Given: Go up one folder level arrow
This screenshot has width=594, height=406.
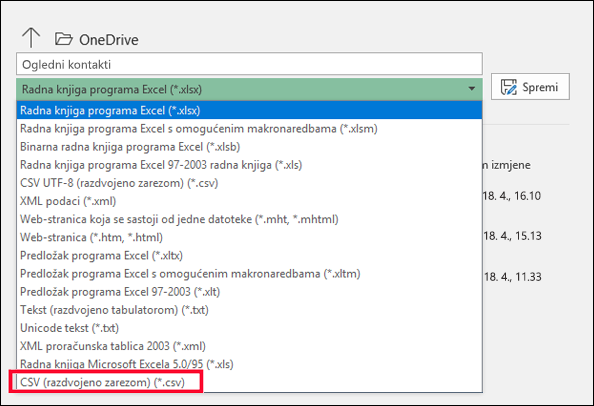Looking at the screenshot, I should [31, 38].
